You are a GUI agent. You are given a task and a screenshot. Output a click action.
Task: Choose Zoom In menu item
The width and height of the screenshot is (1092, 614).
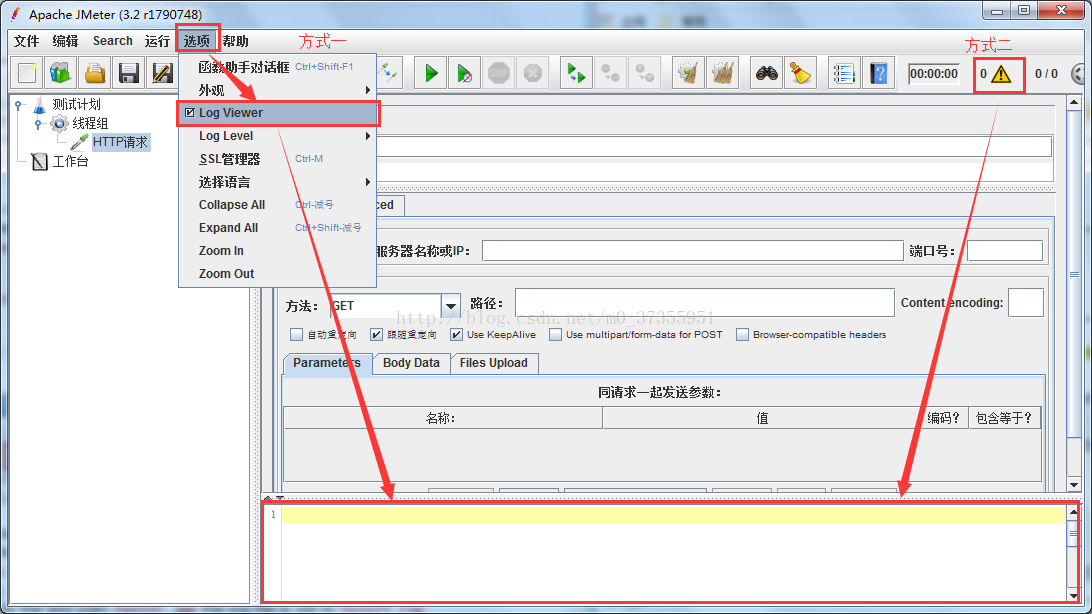278,251
